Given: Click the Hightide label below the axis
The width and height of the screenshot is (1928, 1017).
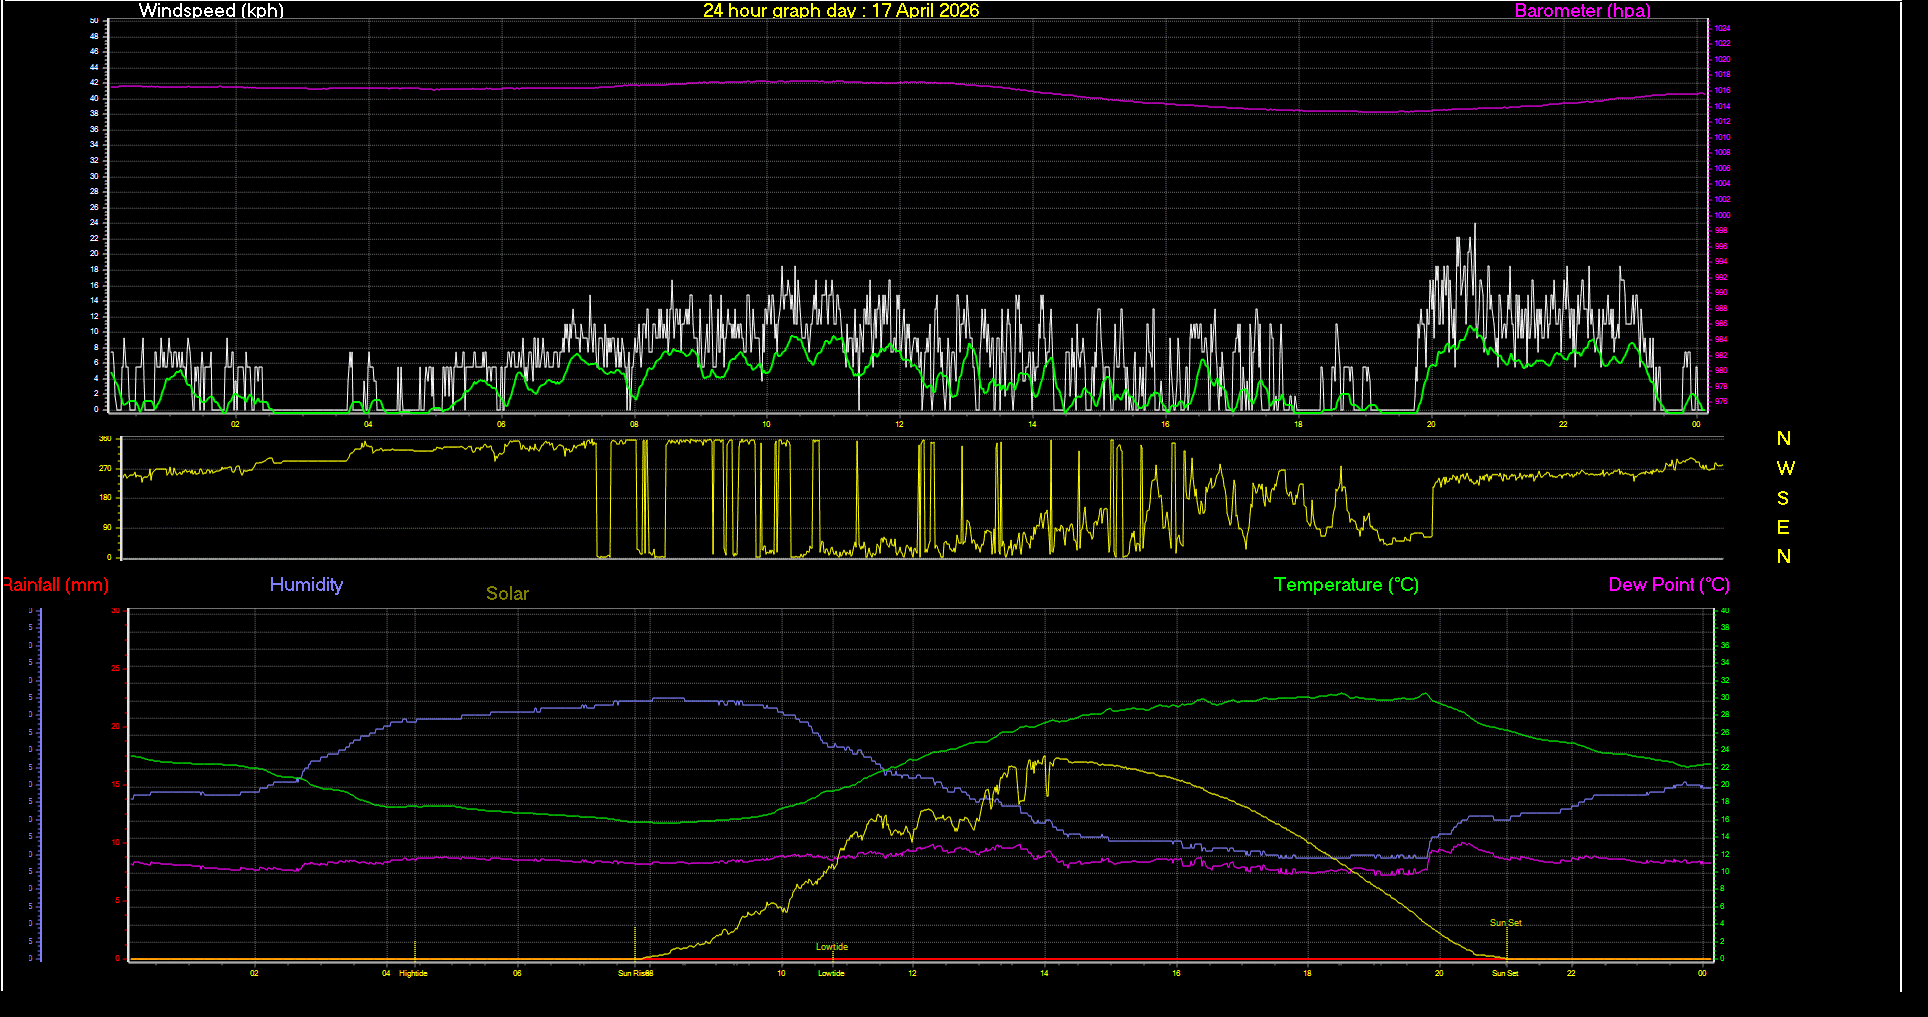Looking at the screenshot, I should [411, 972].
